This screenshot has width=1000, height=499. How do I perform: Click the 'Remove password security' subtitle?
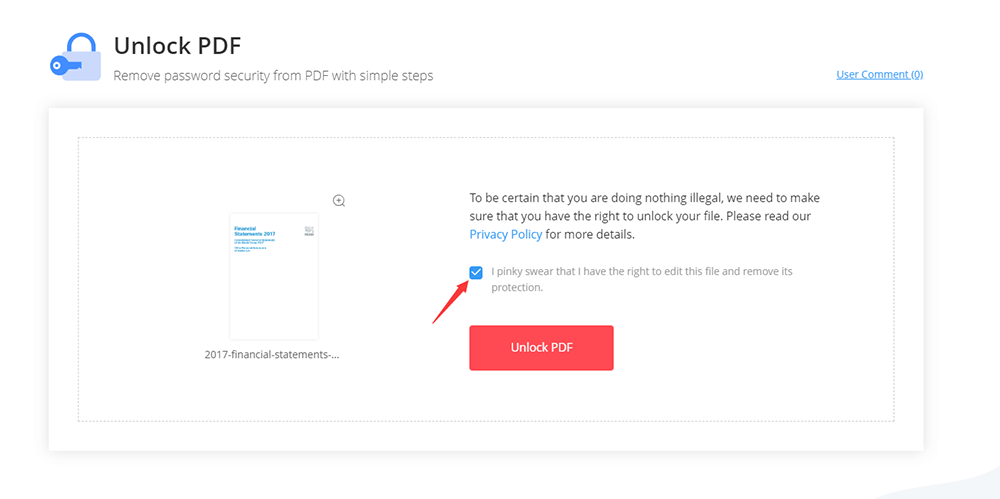tap(273, 76)
